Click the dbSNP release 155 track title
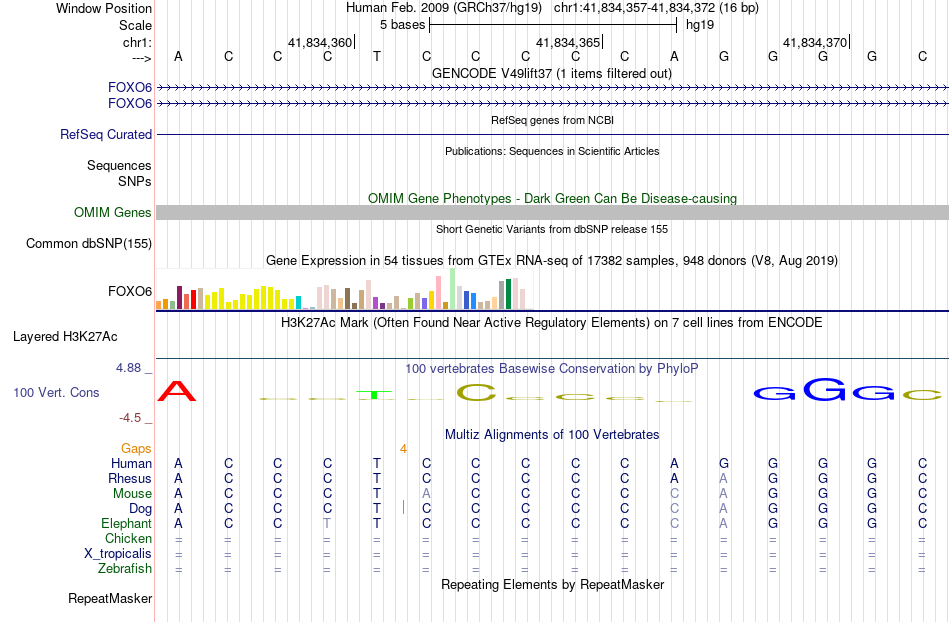The width and height of the screenshot is (950, 622). pyautogui.click(x=552, y=230)
